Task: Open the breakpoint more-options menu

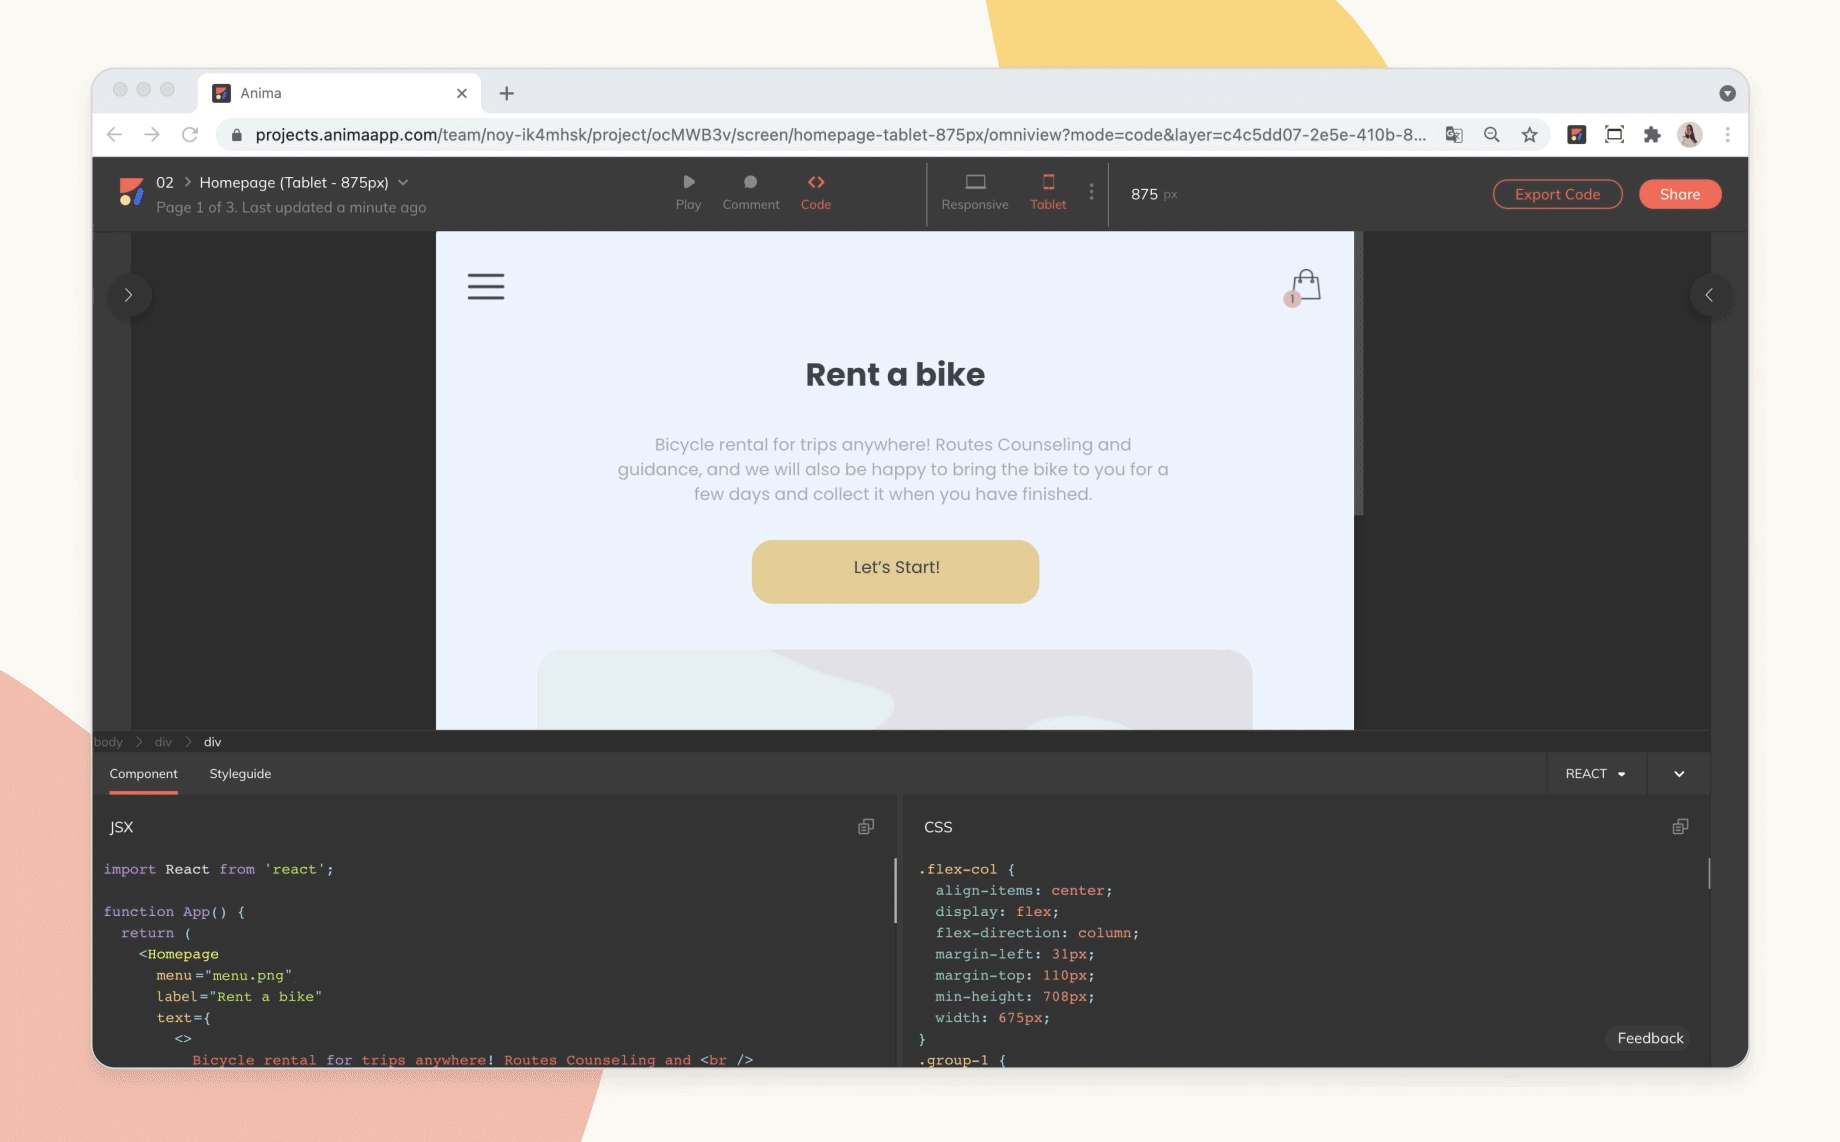Action: tap(1091, 192)
